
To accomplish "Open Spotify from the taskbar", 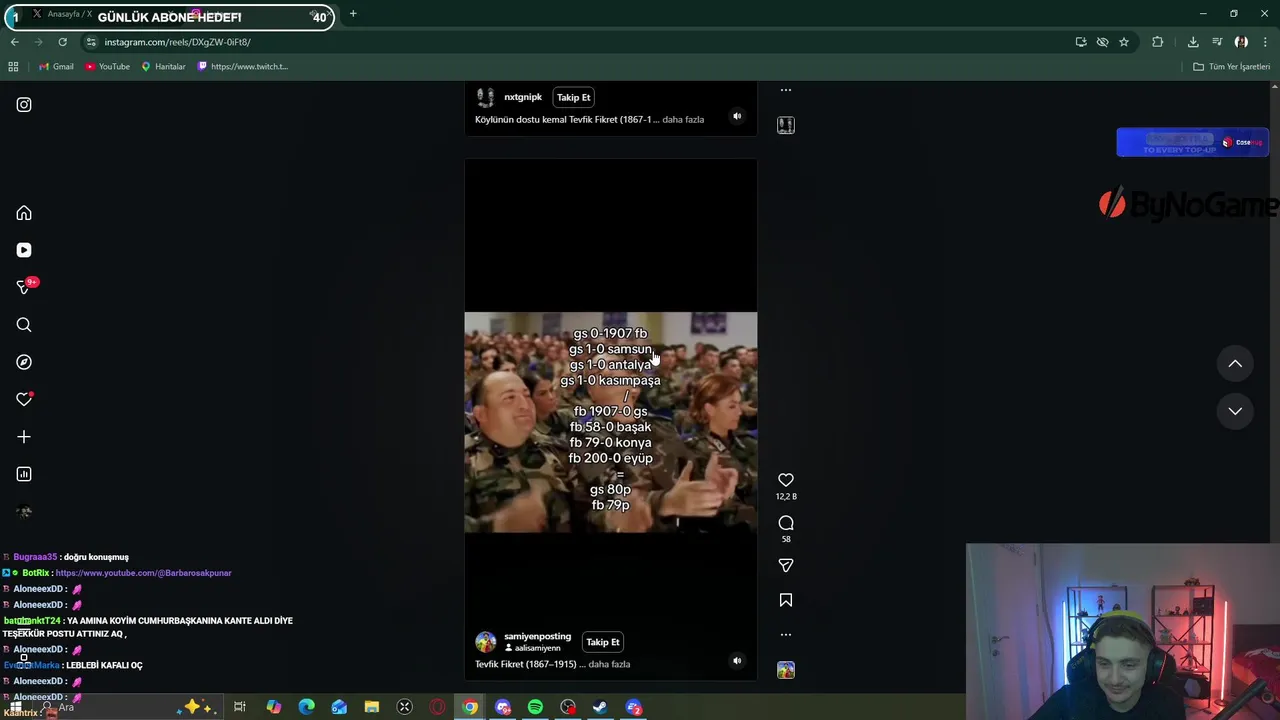I will tap(535, 708).
